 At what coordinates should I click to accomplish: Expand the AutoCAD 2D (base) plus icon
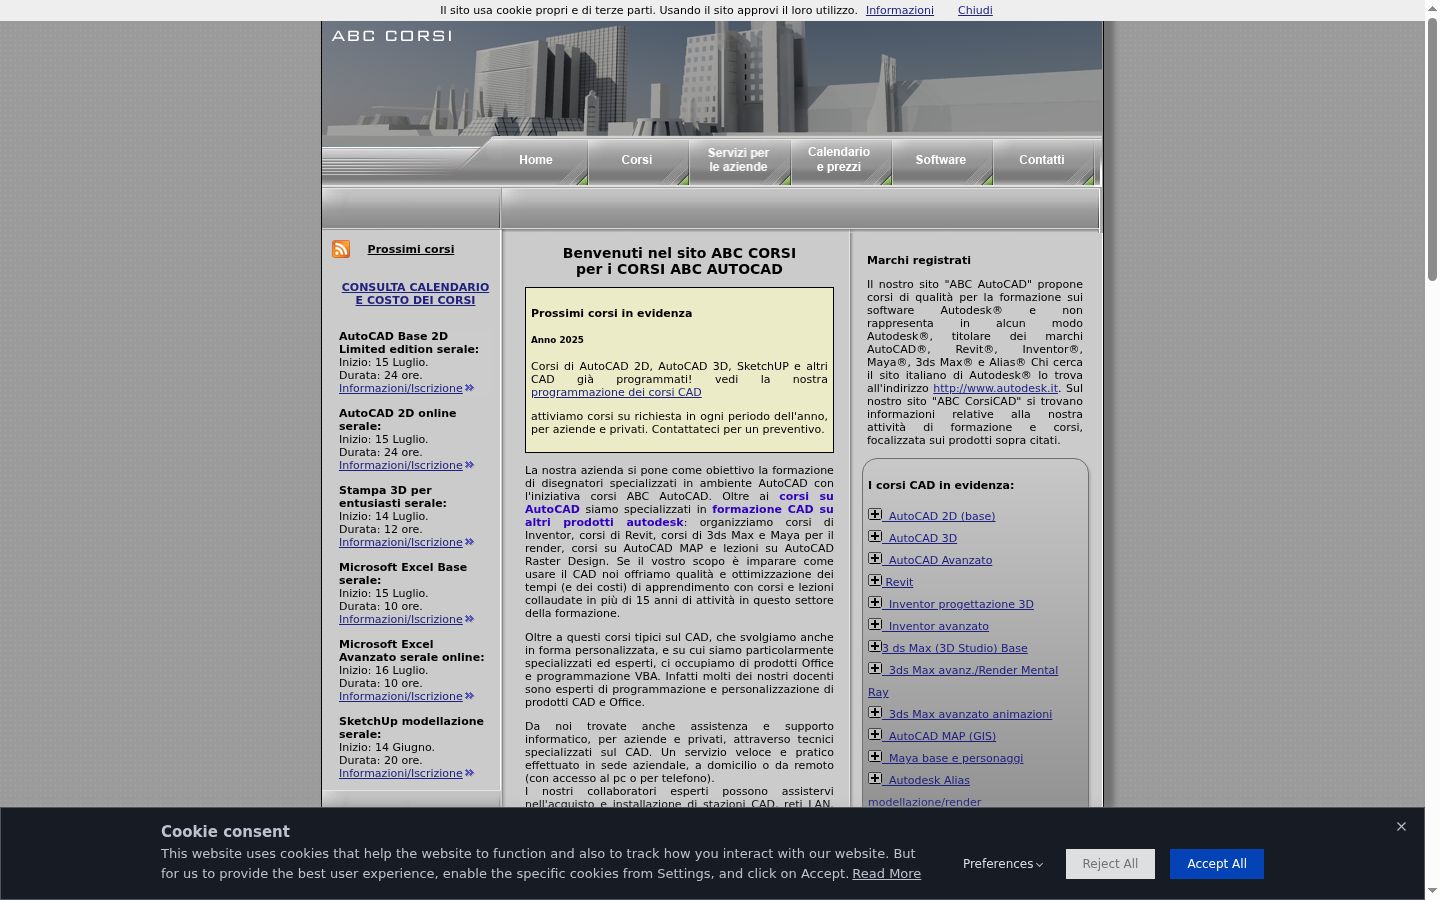tap(875, 515)
